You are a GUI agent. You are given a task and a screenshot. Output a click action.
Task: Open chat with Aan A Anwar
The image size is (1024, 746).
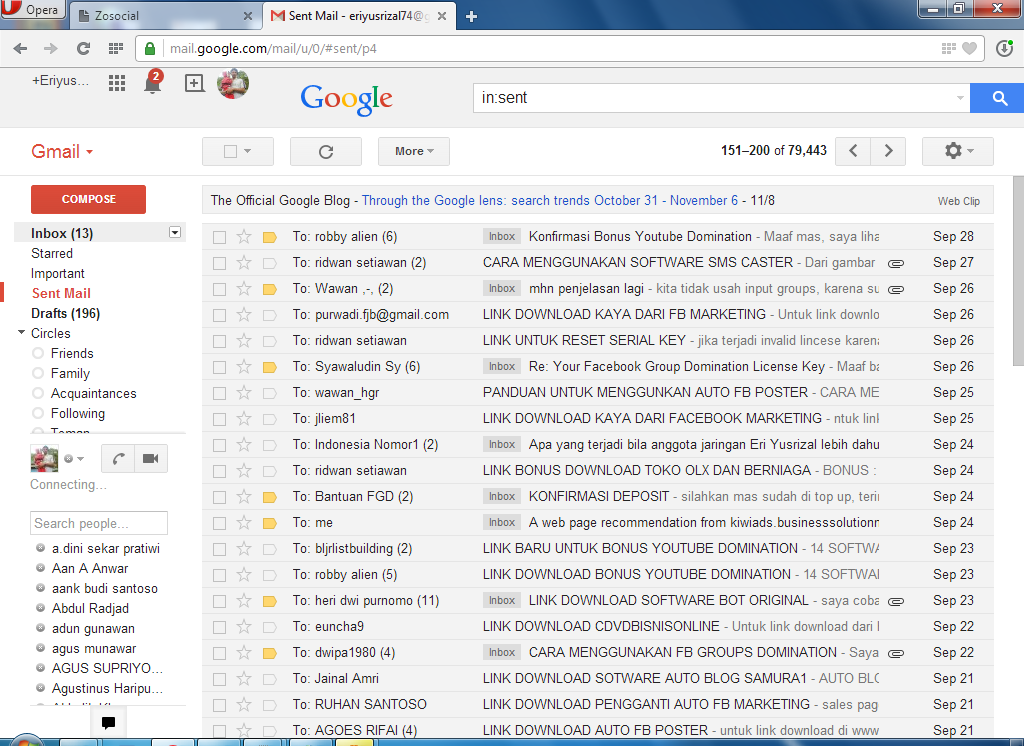click(x=90, y=568)
